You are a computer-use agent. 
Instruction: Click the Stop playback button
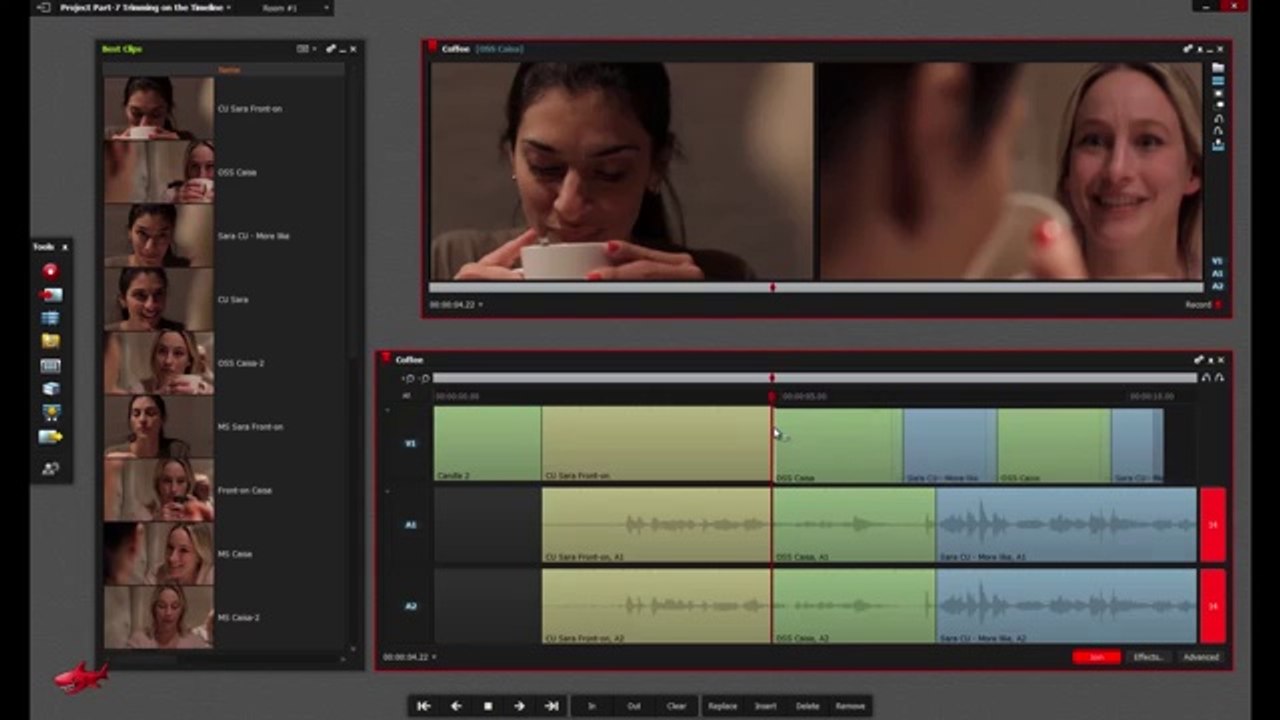[x=488, y=706]
